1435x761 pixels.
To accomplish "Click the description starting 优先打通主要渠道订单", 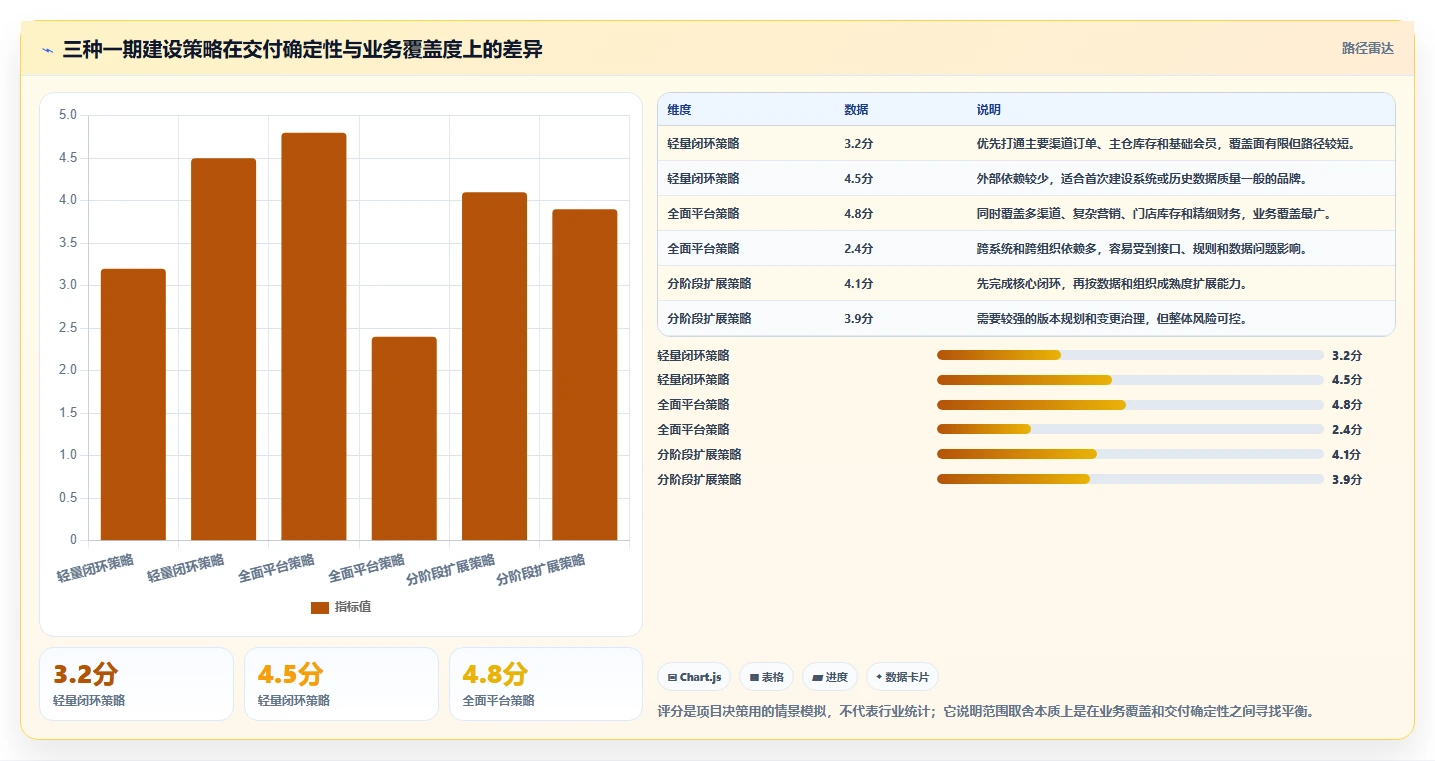I will (1165, 144).
